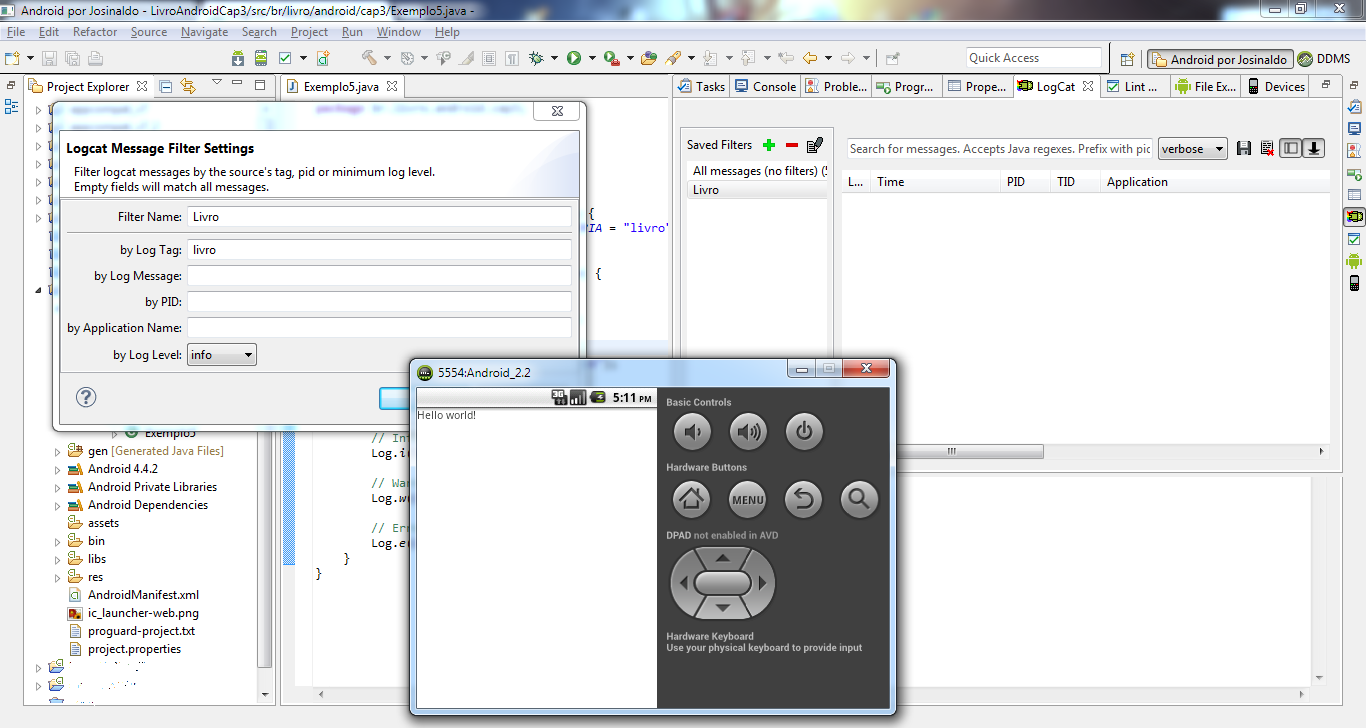Click the Run green play icon
The height and width of the screenshot is (728, 1366).
[574, 58]
